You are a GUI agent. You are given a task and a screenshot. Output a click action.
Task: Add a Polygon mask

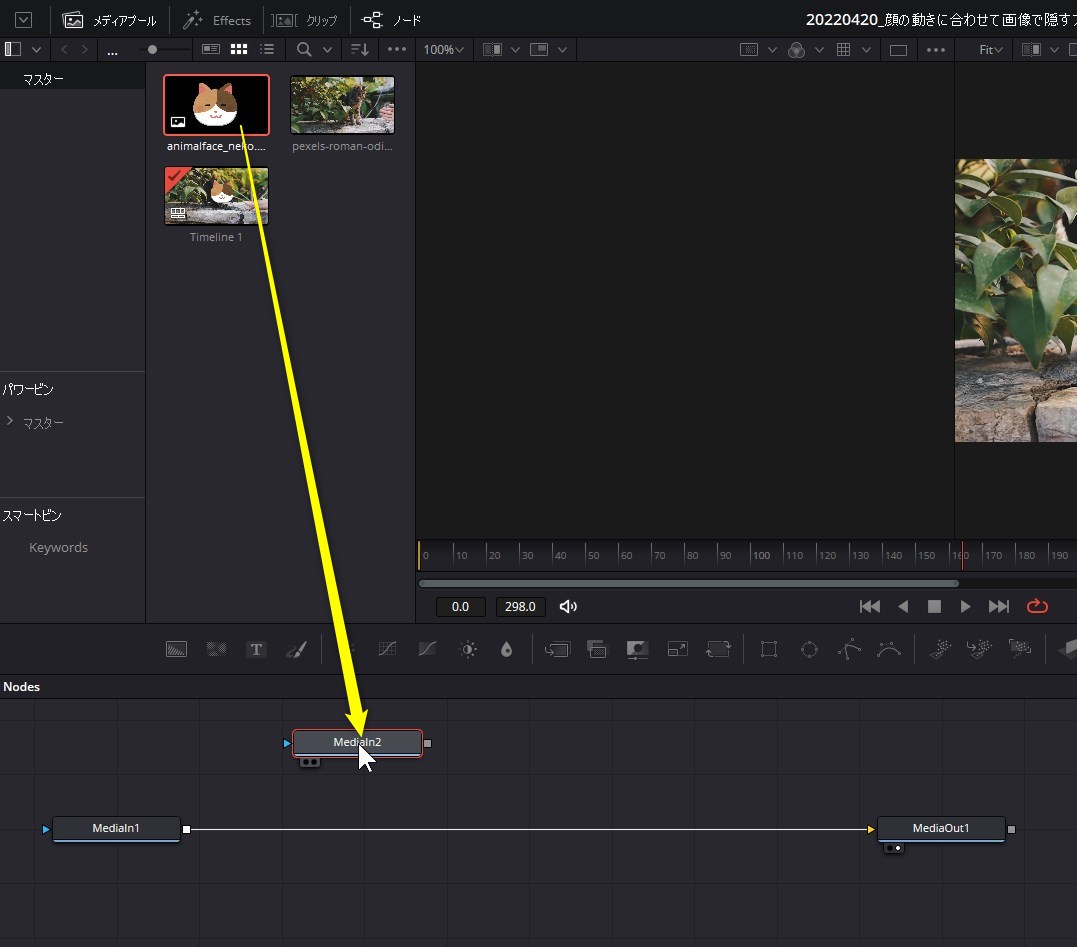coord(850,649)
